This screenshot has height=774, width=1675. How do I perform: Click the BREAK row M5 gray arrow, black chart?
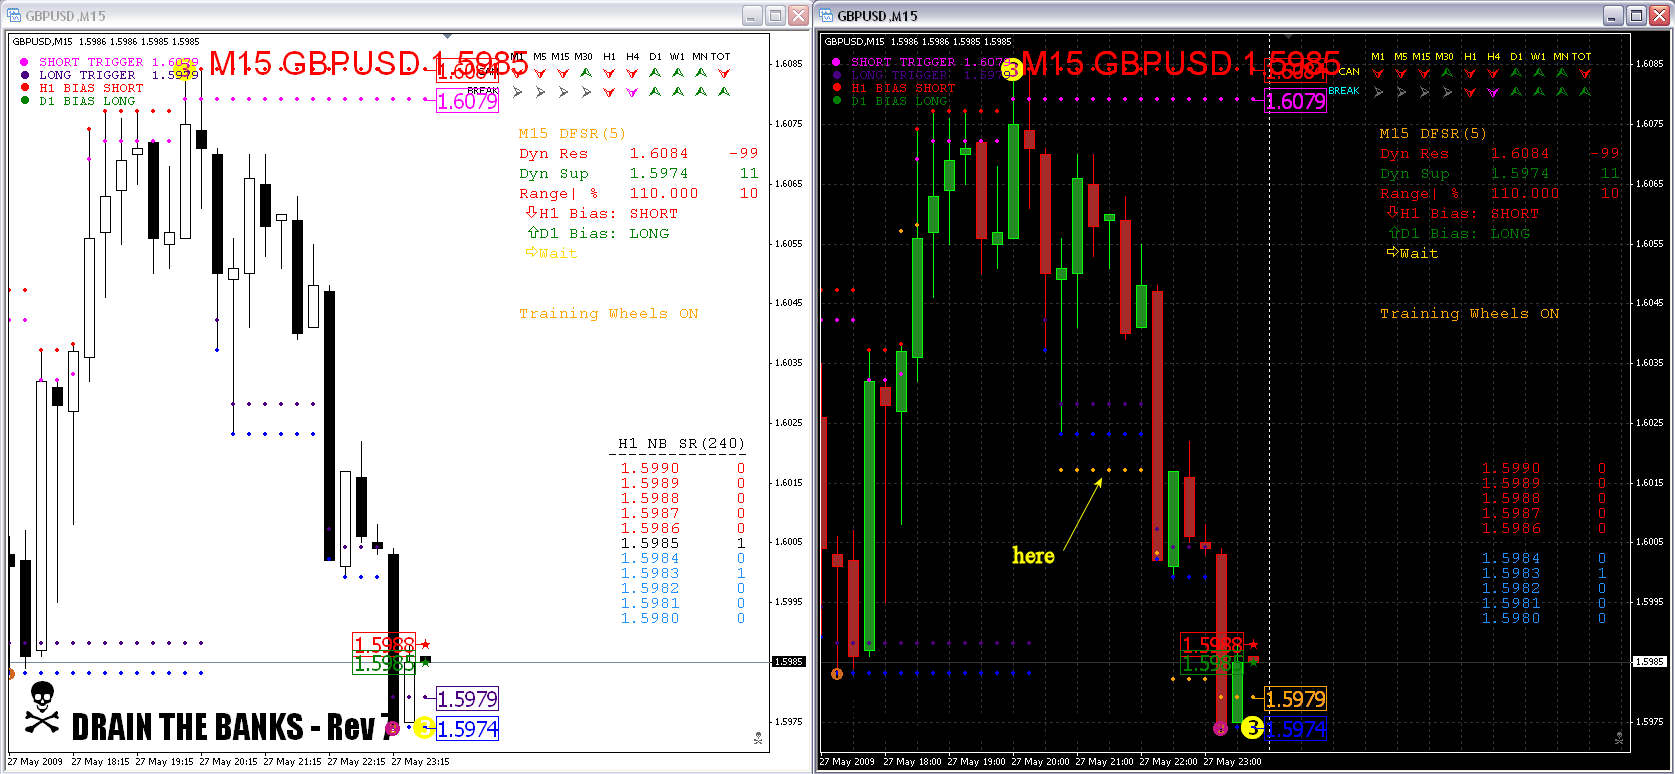point(1402,92)
